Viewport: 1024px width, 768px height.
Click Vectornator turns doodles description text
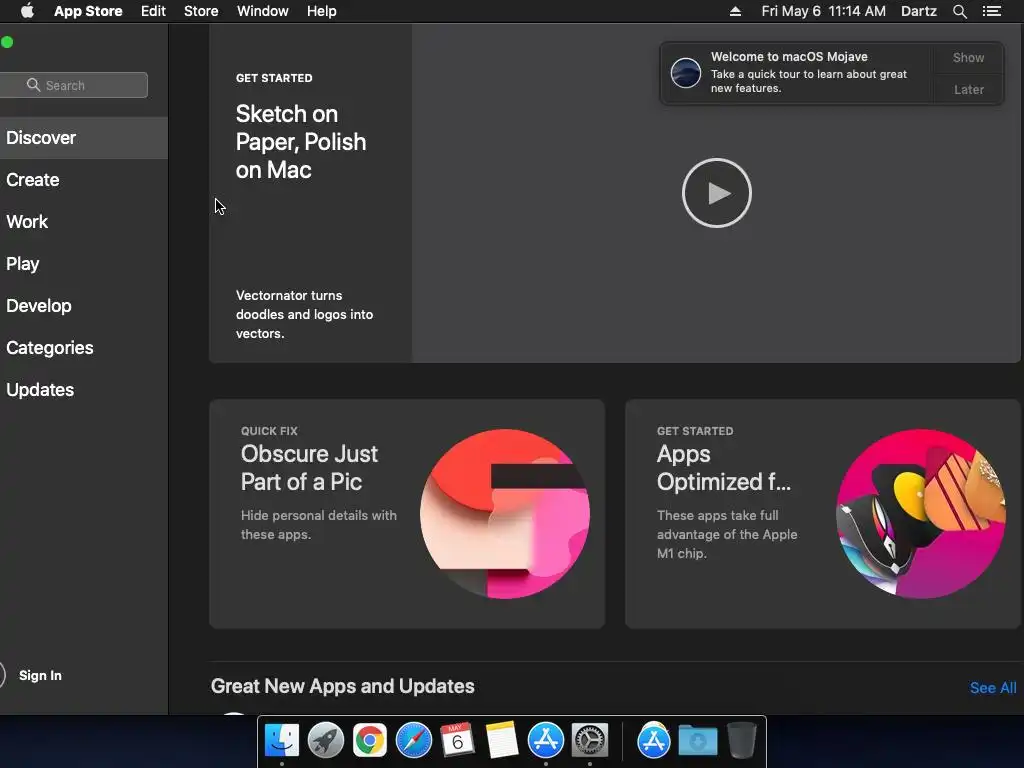tap(304, 314)
